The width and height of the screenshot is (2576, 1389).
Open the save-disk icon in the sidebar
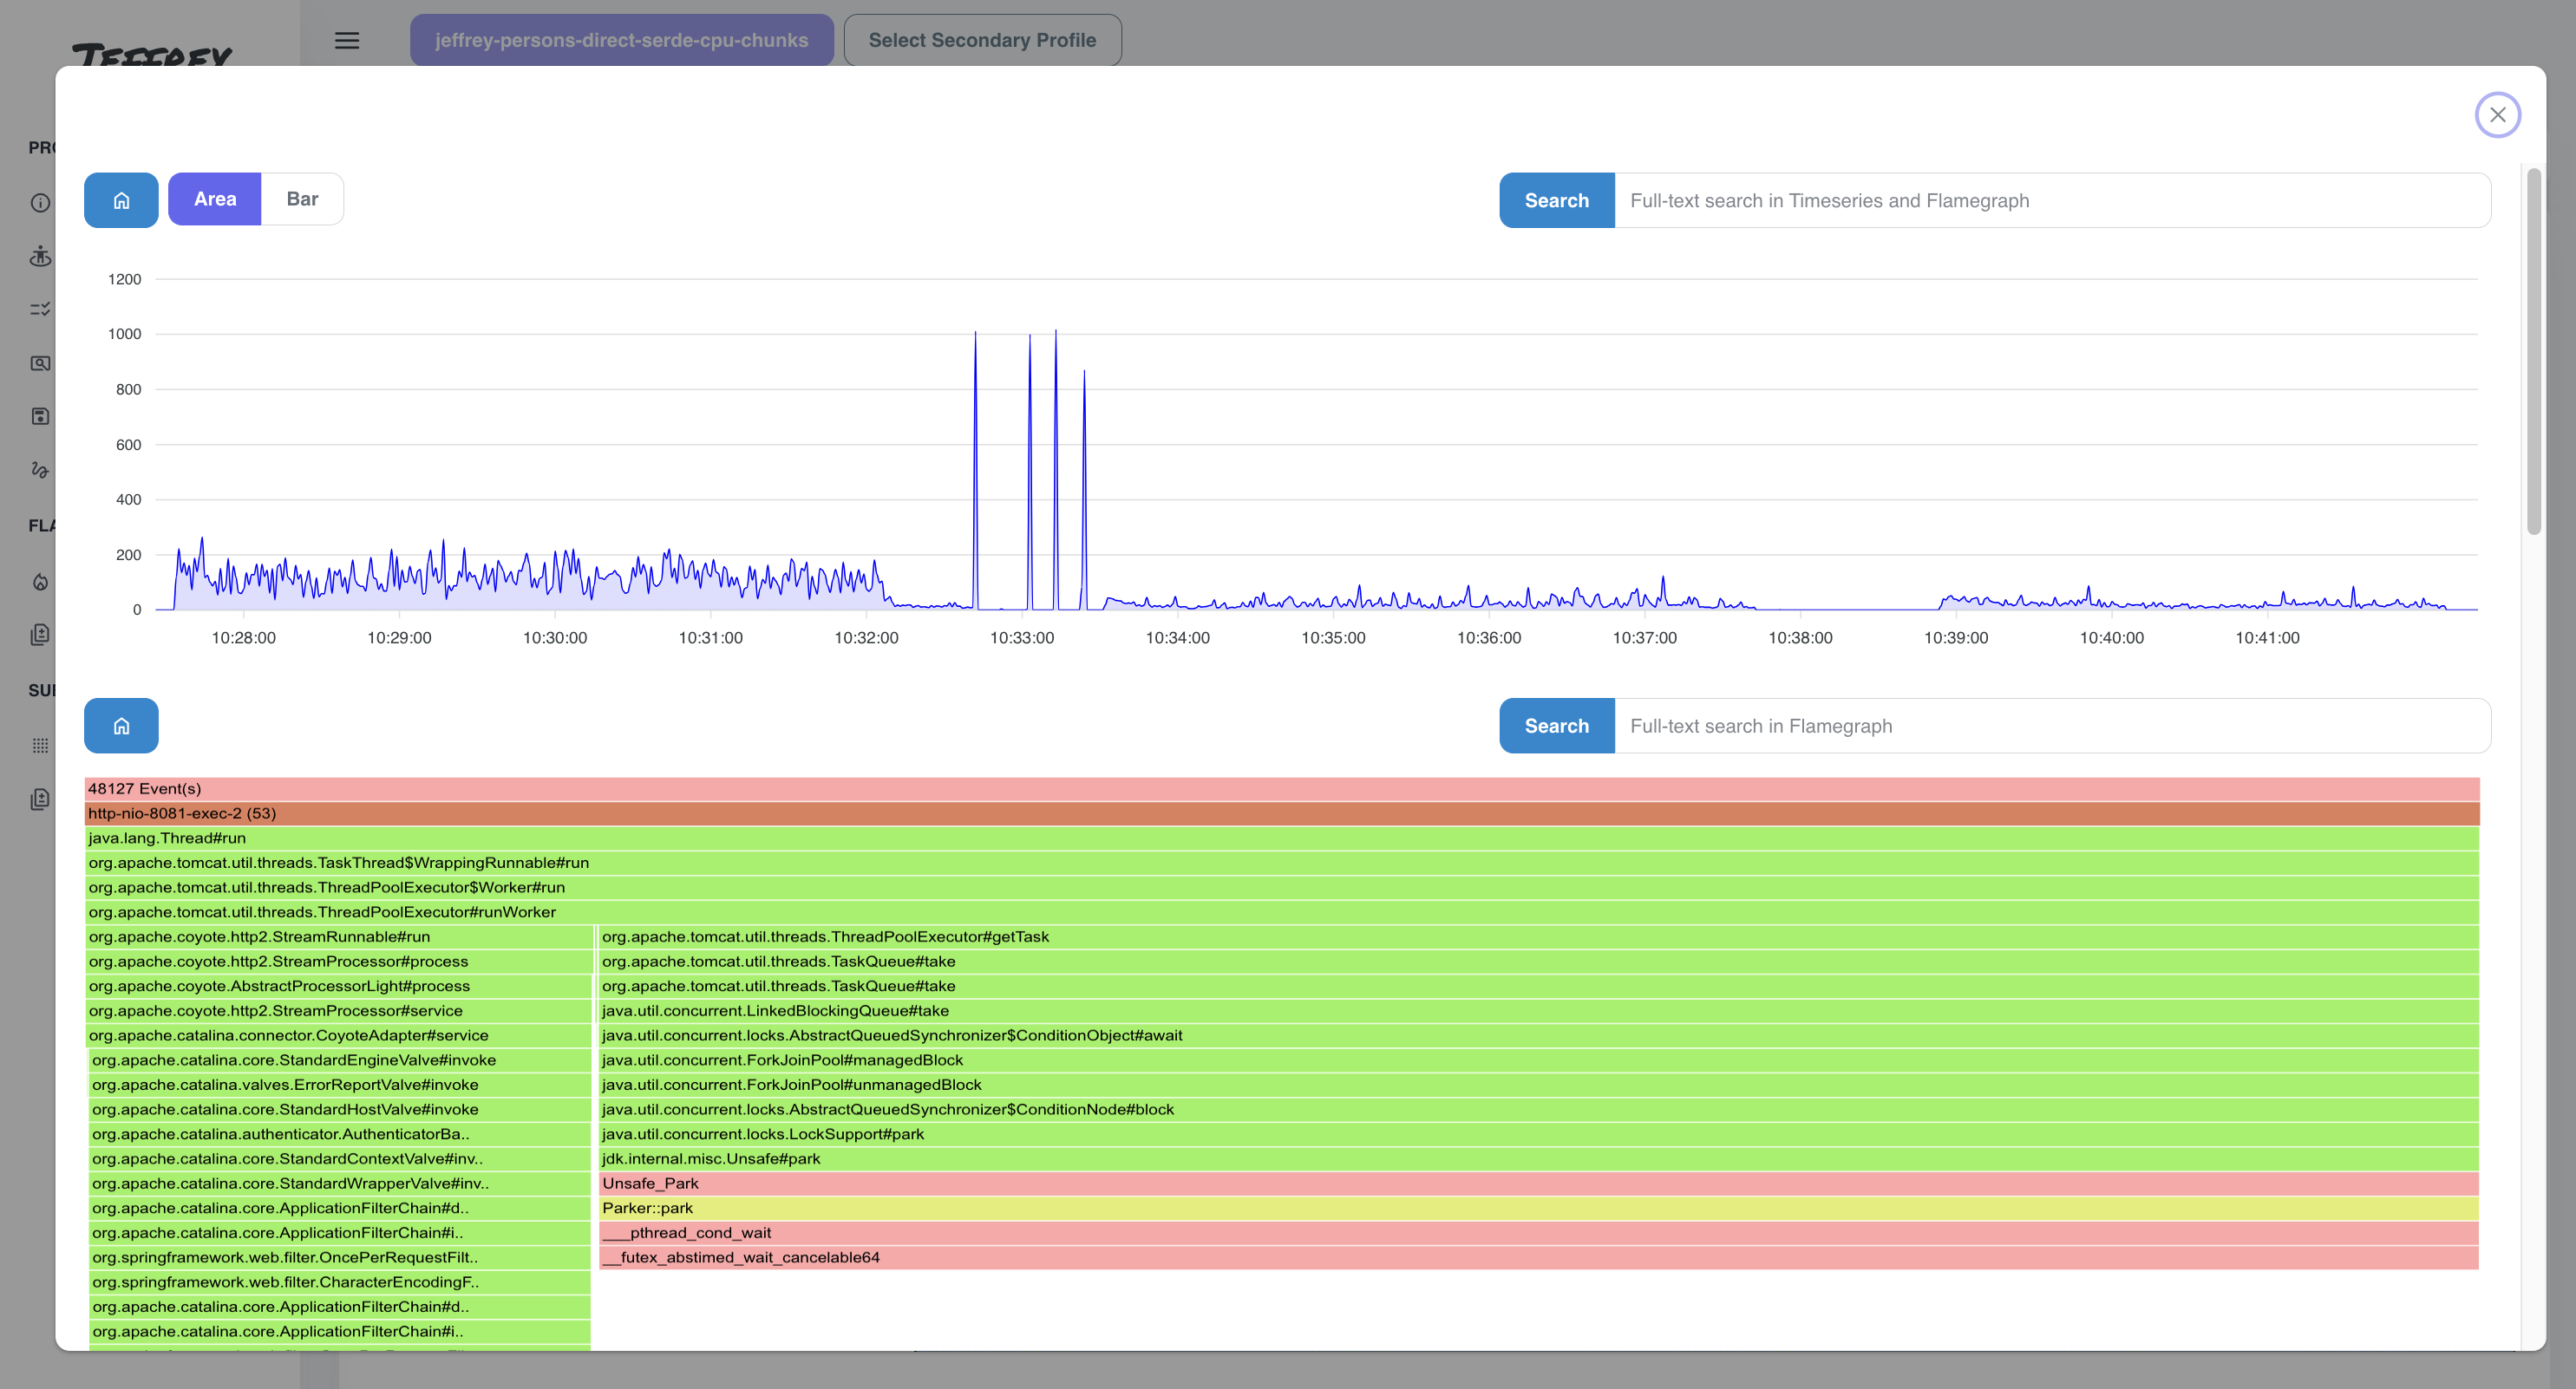(x=40, y=416)
